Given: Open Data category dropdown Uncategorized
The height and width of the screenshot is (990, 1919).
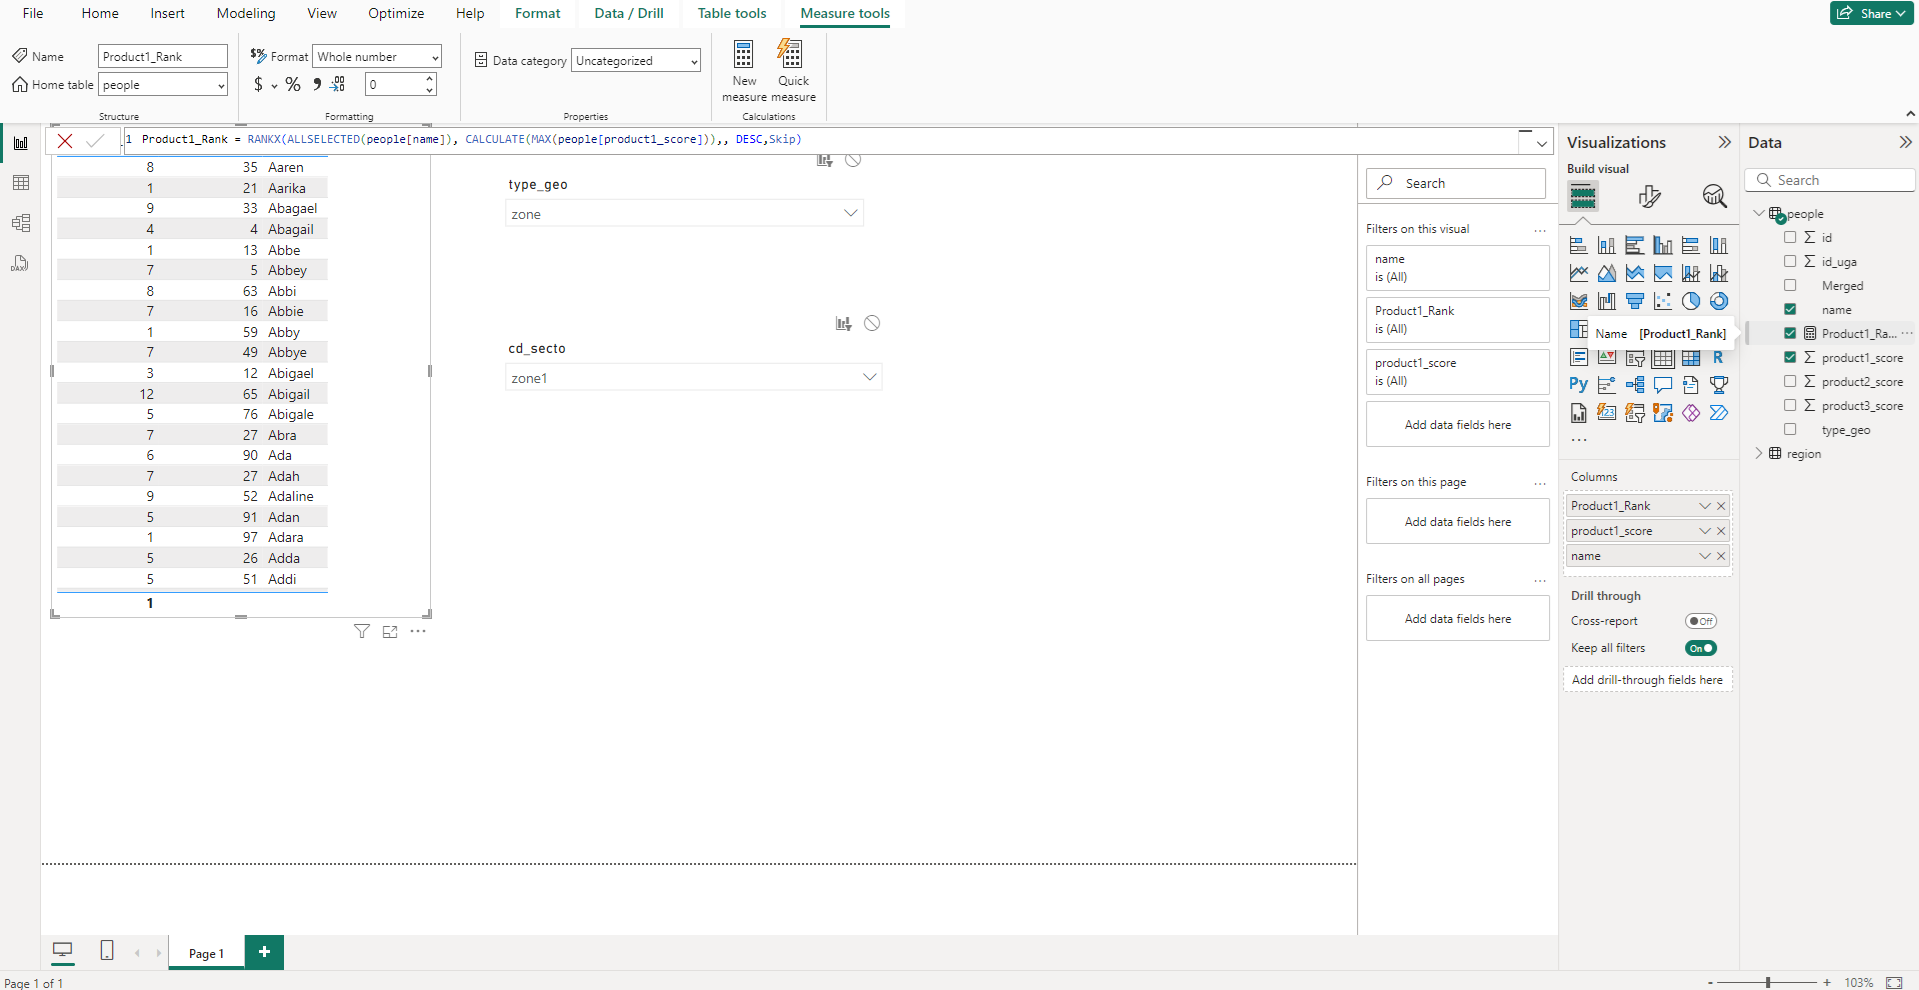Looking at the screenshot, I should coord(636,61).
